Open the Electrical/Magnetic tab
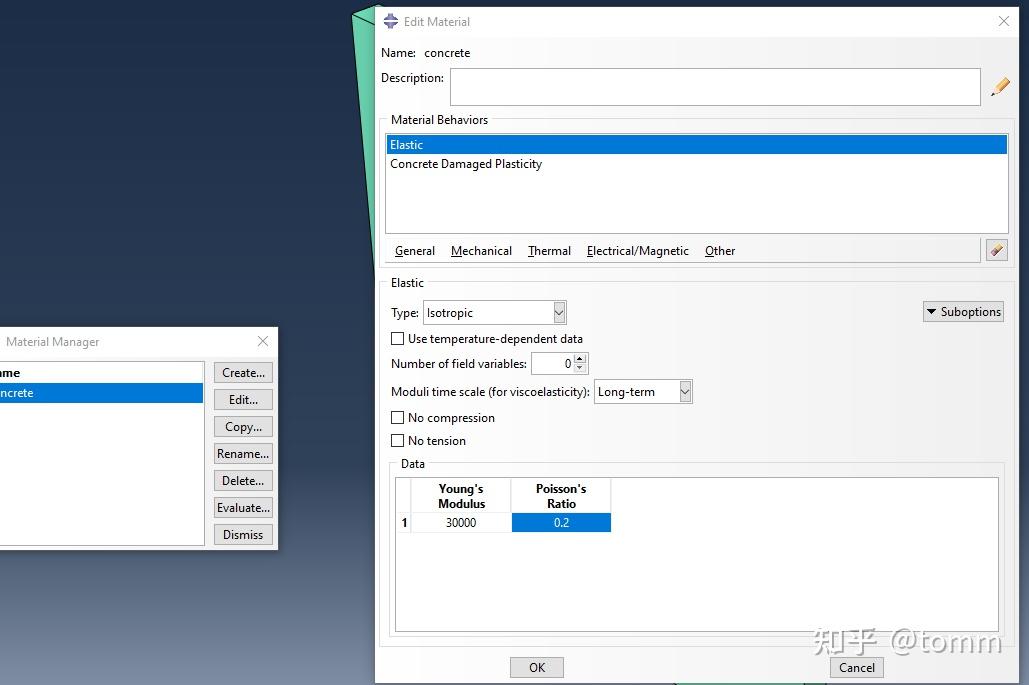Screen dimensions: 1029x685 [637, 251]
